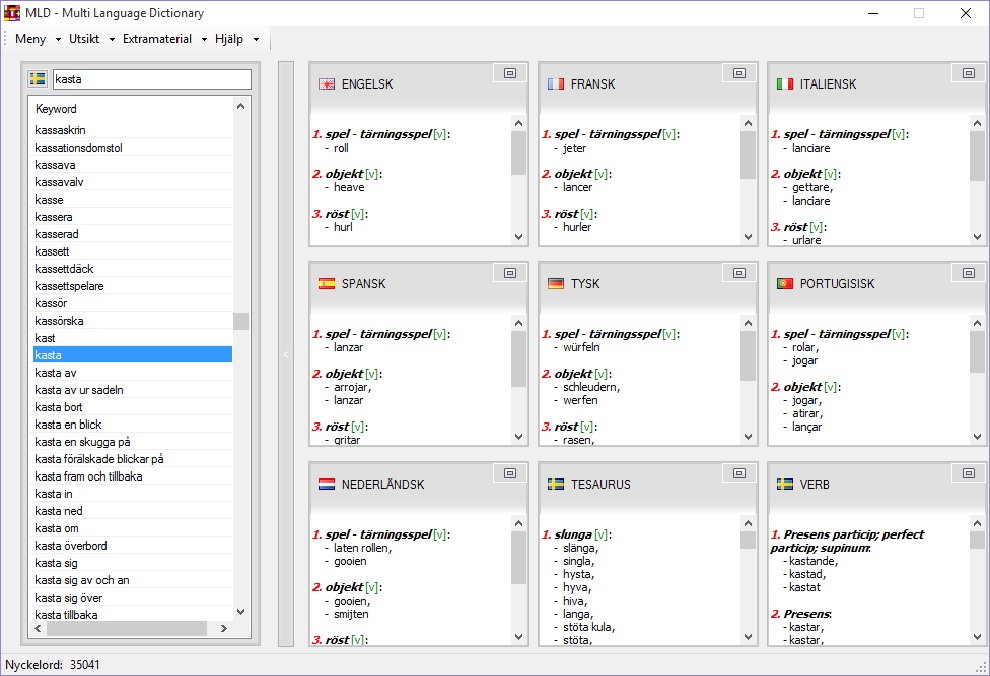Collapse the keyword sidebar with the arrow splitter
990x676 pixels.
[x=285, y=354]
